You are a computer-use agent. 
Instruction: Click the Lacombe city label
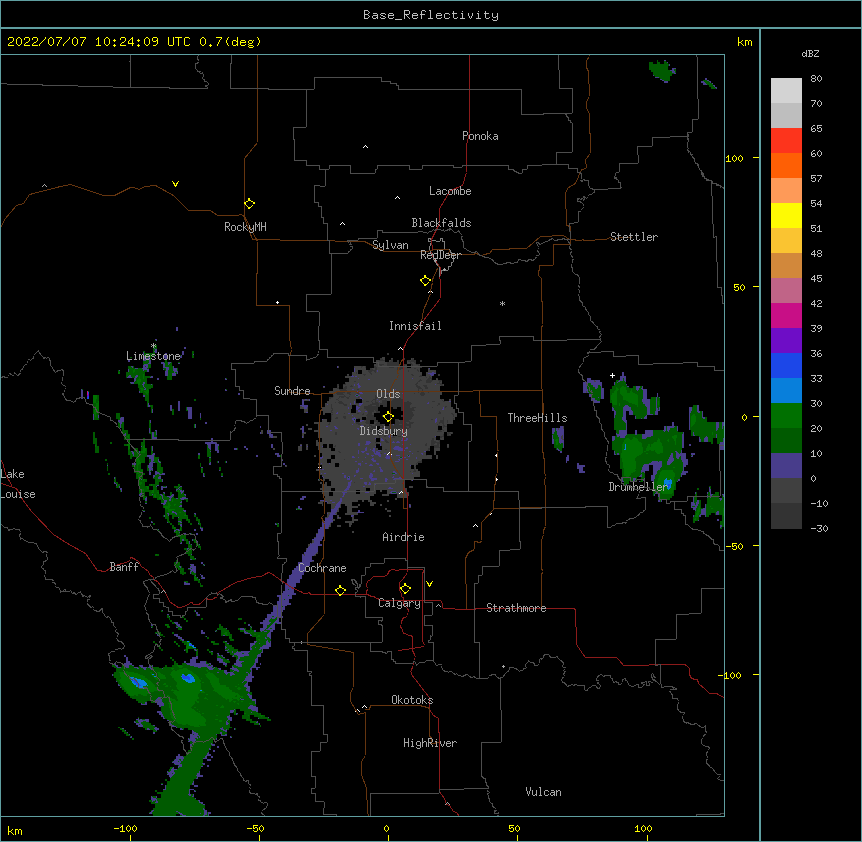[x=450, y=191]
